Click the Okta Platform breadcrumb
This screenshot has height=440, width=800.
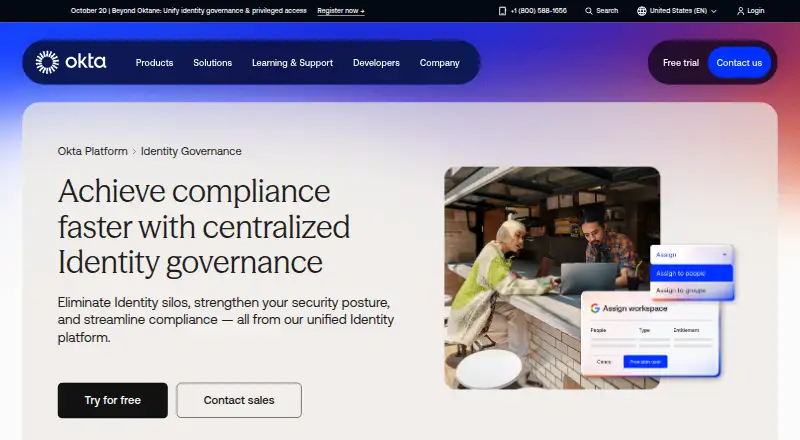pyautogui.click(x=92, y=151)
